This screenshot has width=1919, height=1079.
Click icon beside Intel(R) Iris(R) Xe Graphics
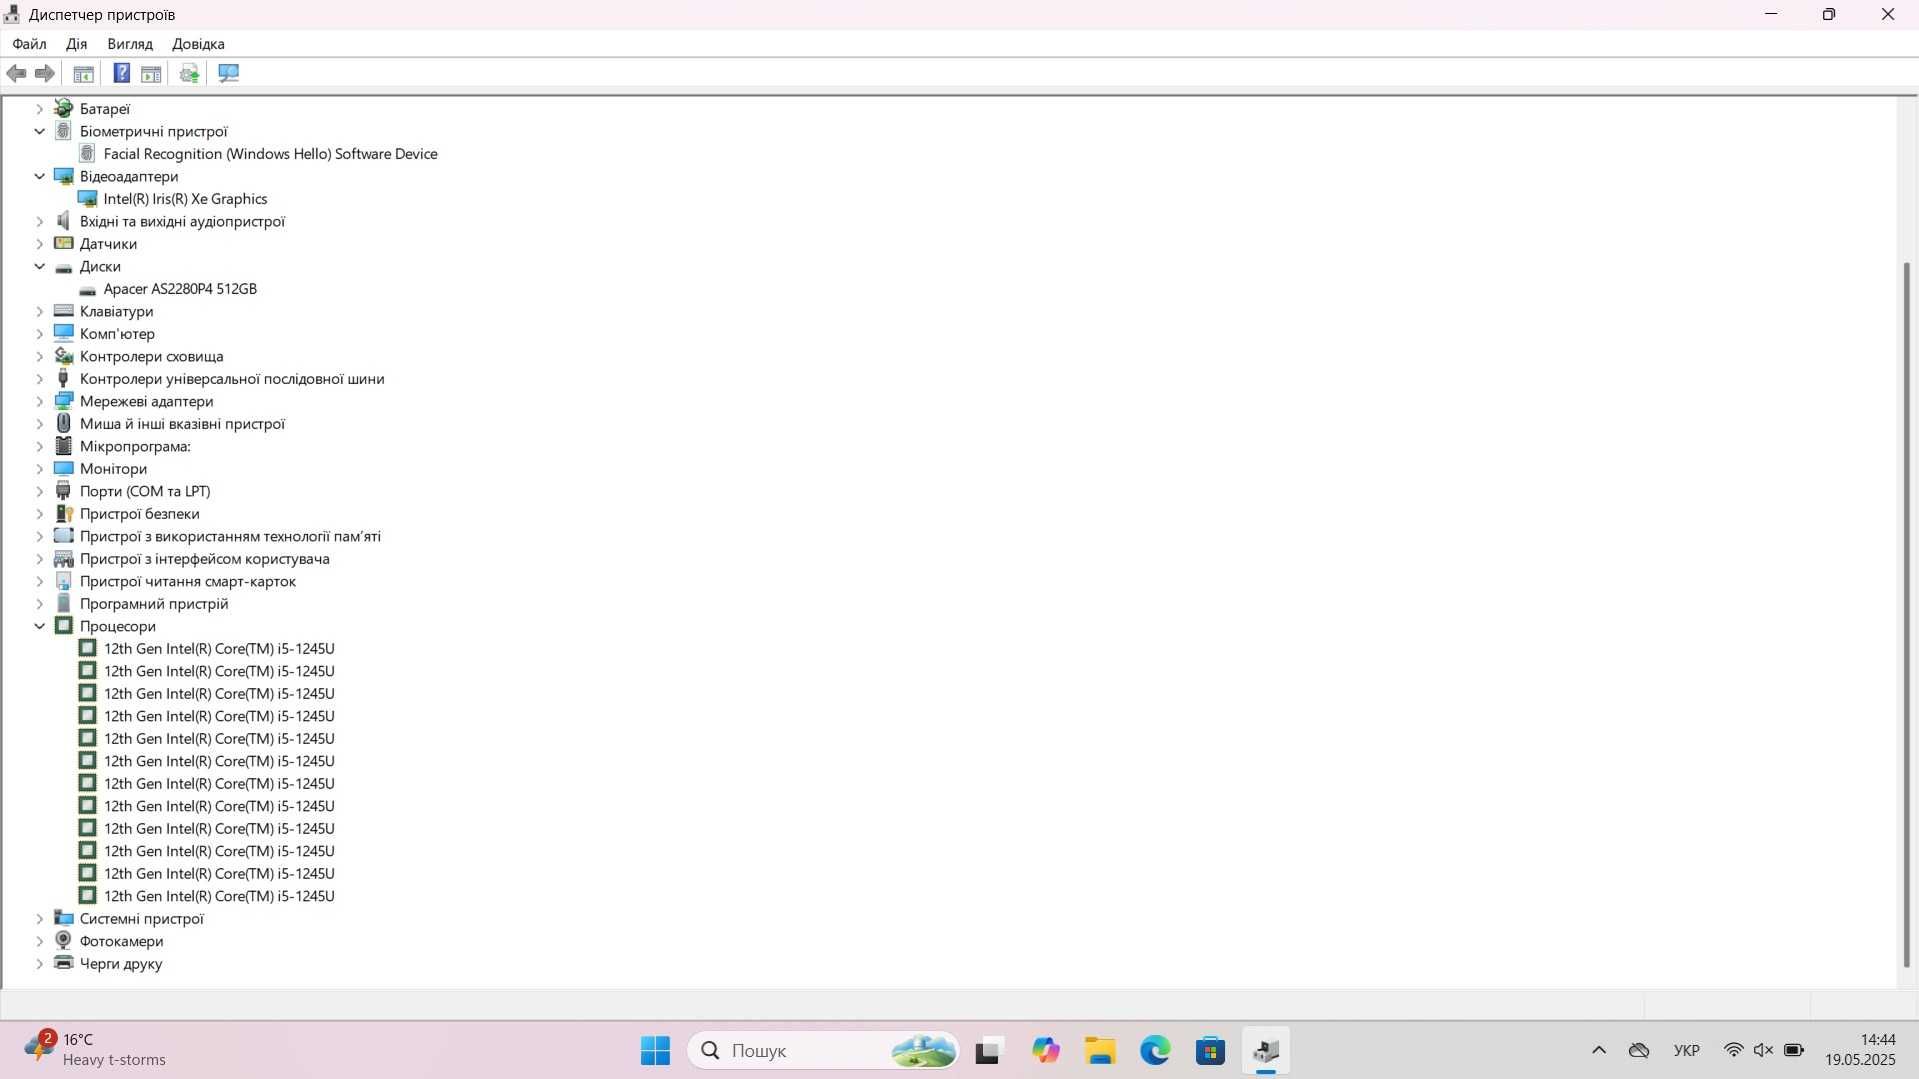(88, 199)
